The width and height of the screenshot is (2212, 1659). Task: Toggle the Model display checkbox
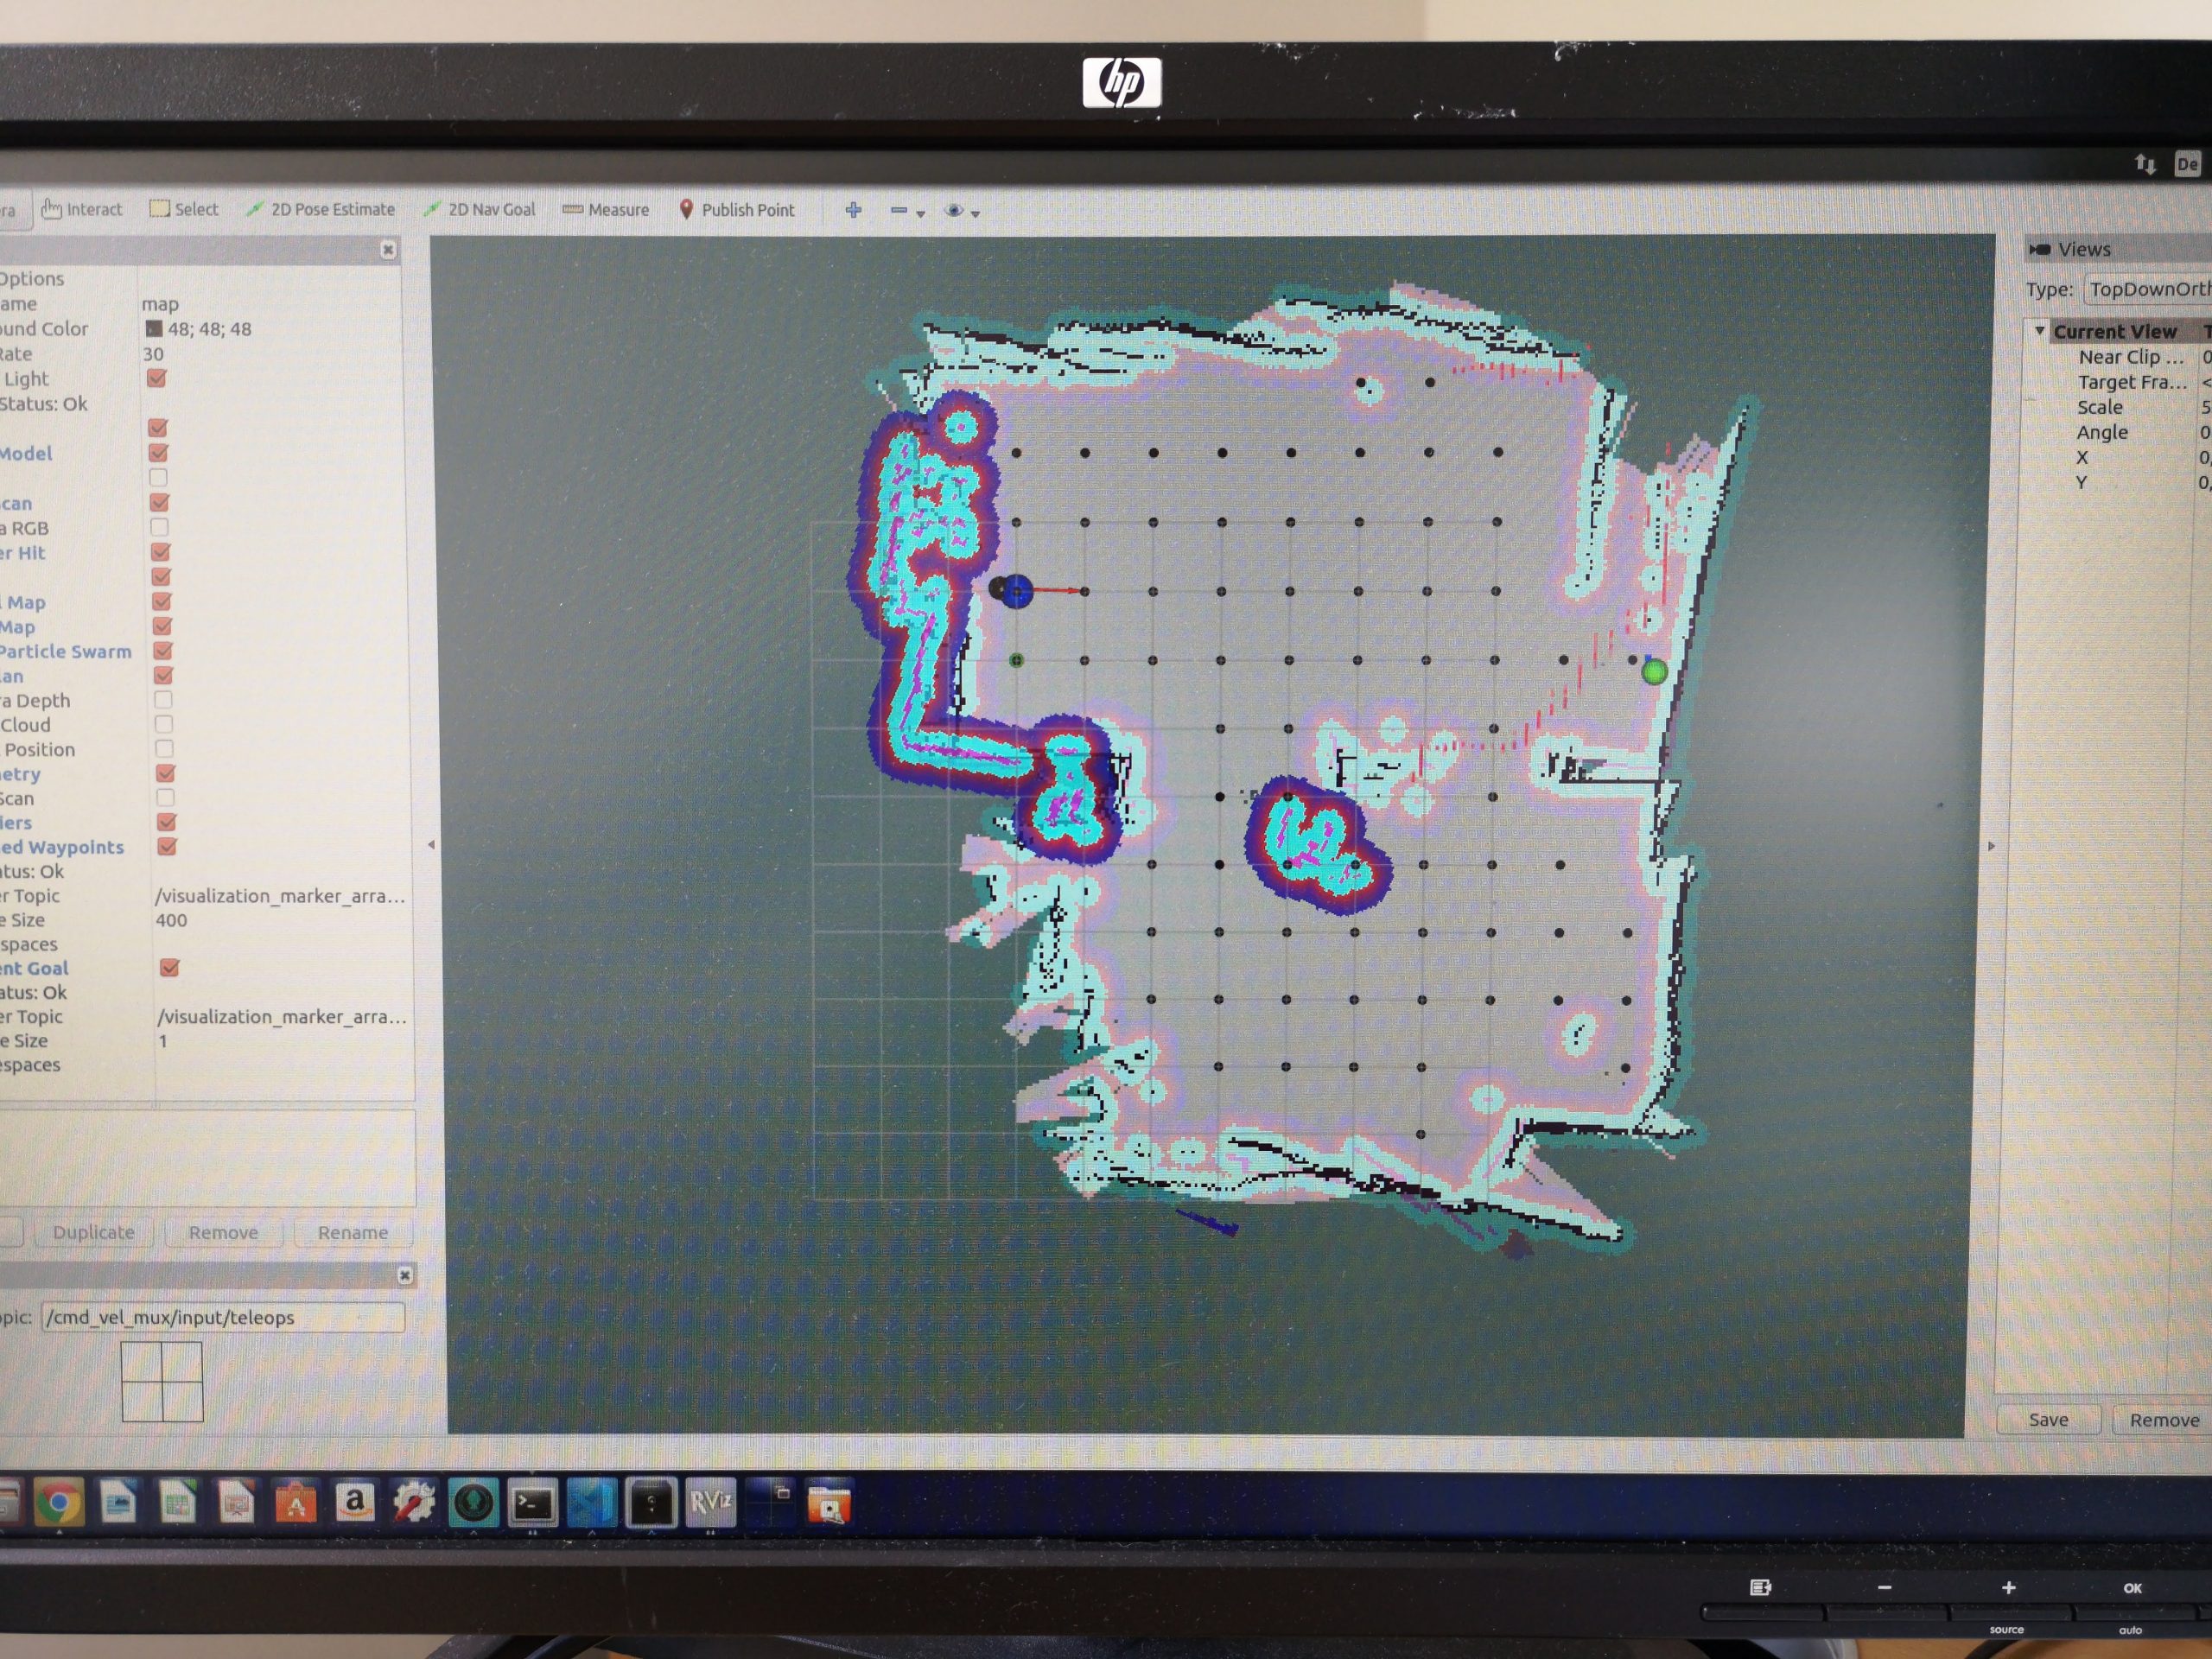(157, 453)
